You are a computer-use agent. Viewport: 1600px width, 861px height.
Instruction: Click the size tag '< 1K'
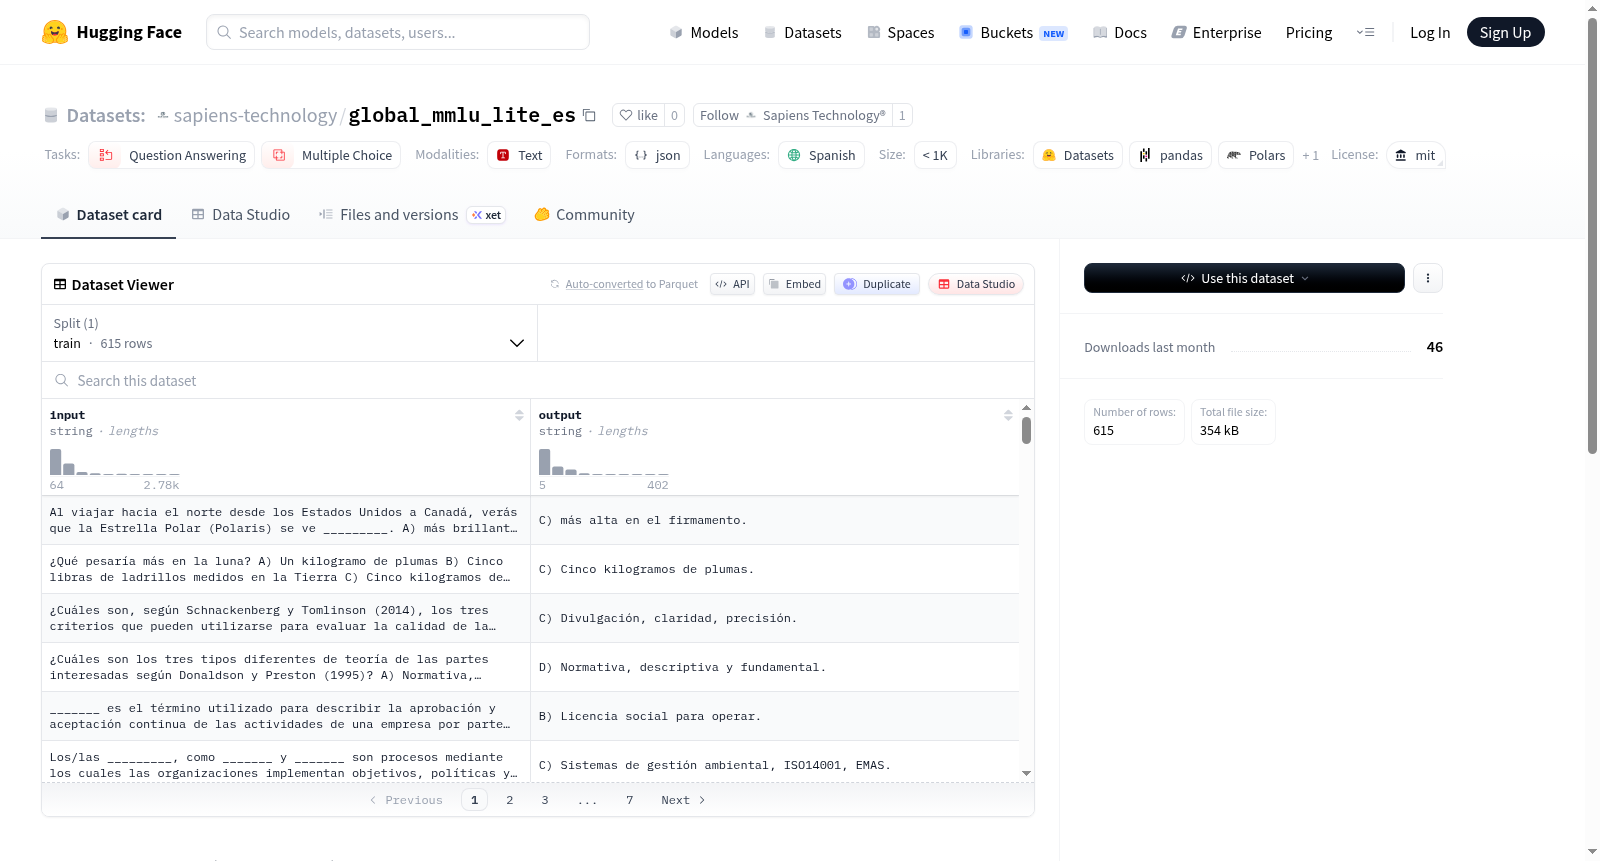point(935,155)
